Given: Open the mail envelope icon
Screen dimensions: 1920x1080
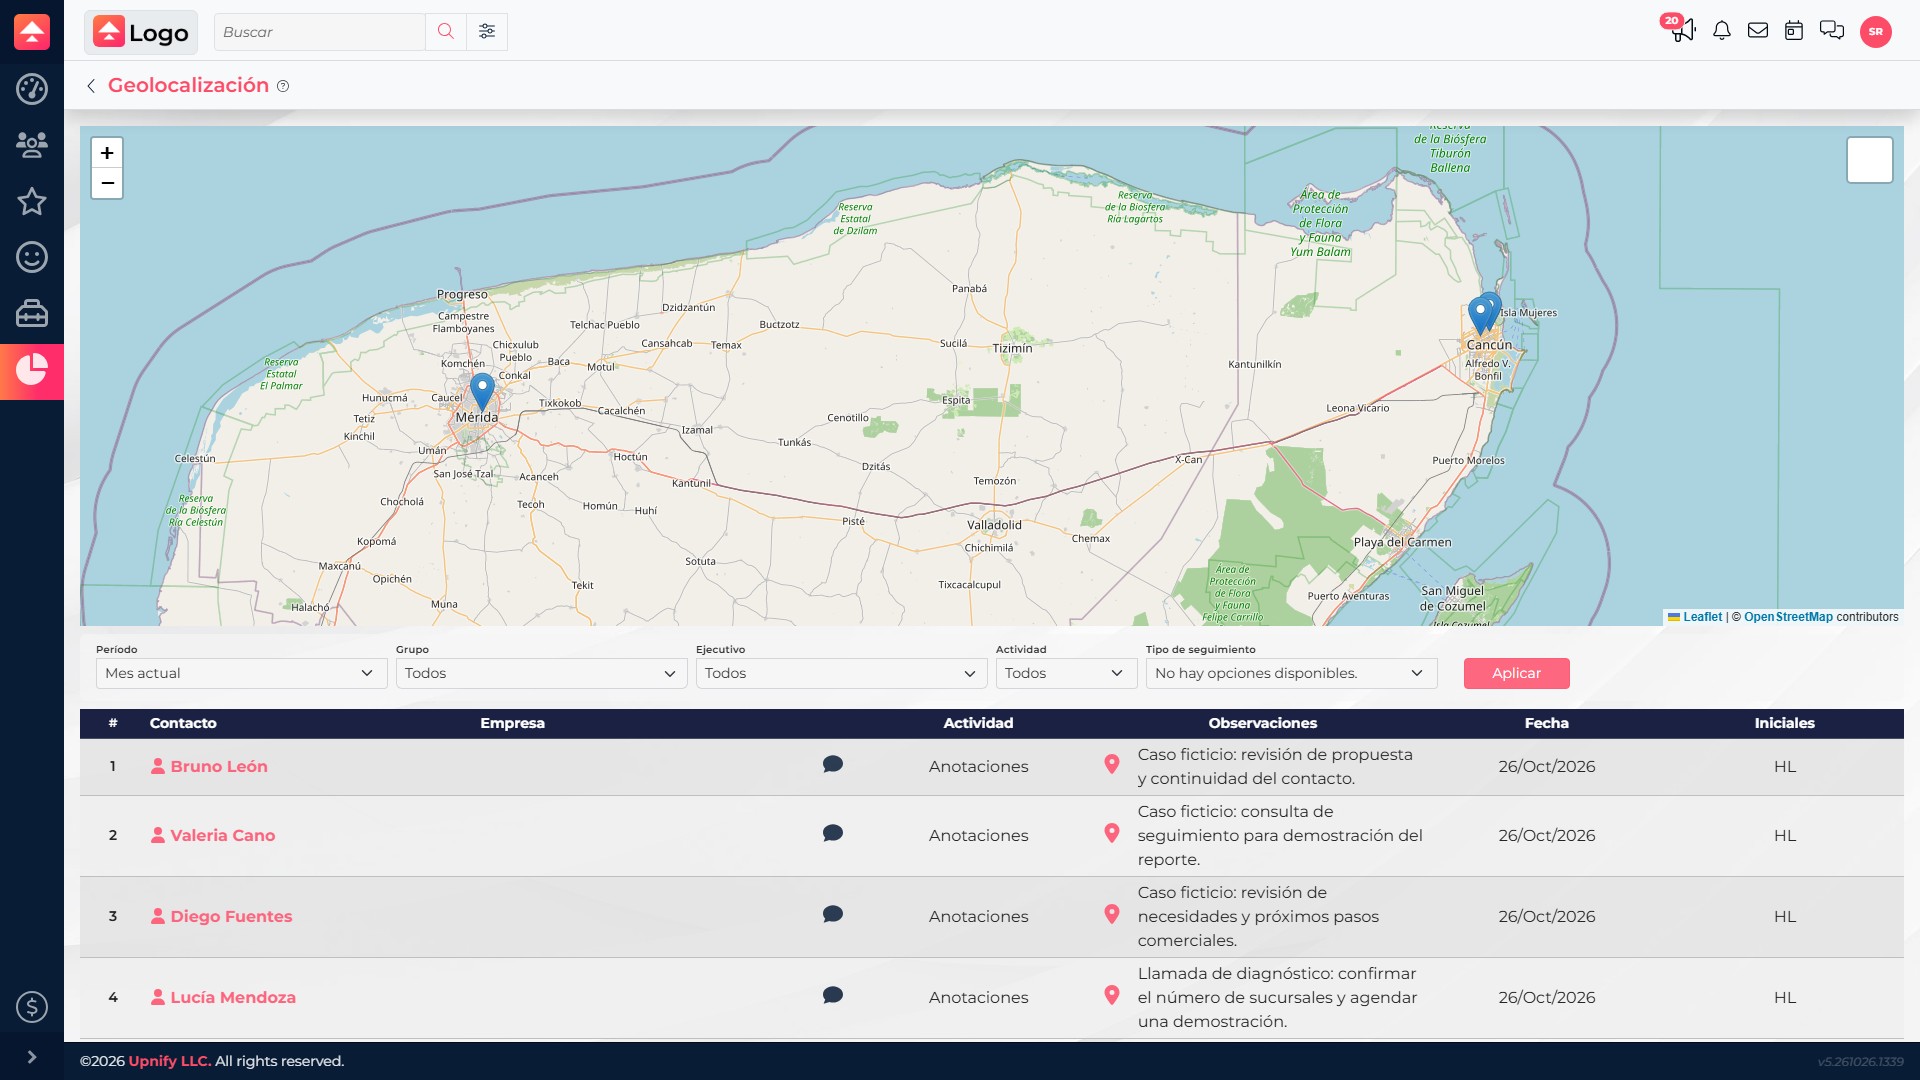Looking at the screenshot, I should coord(1758,31).
